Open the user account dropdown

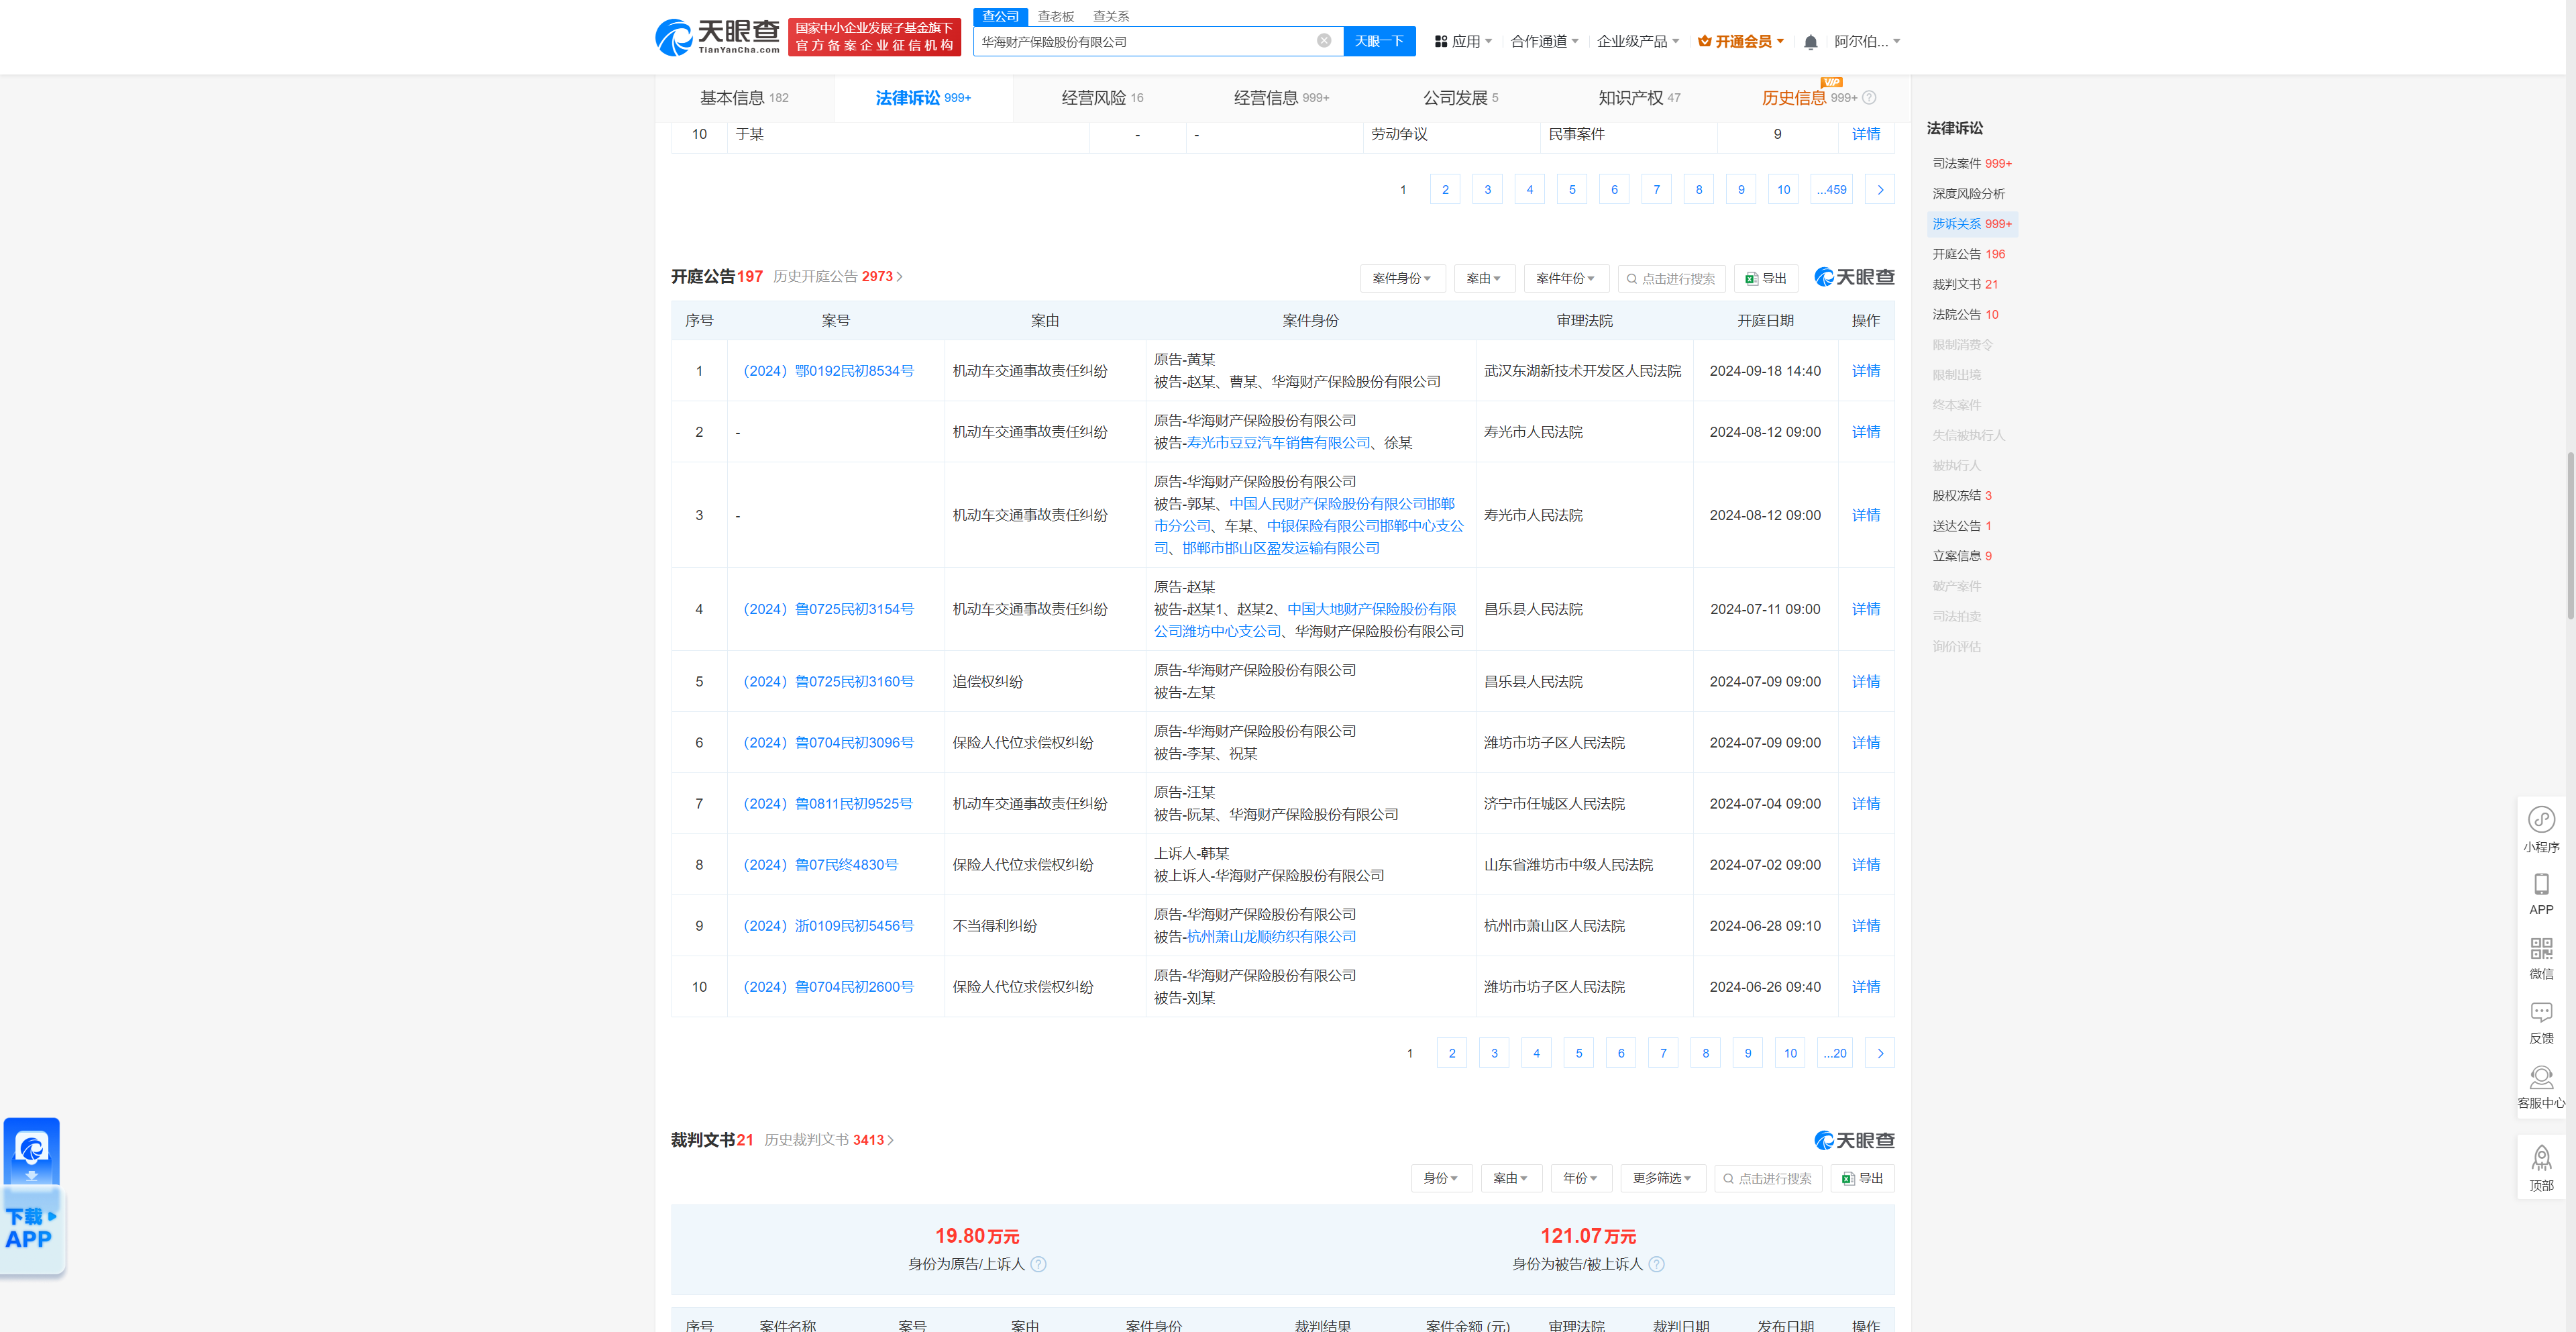1866,42
